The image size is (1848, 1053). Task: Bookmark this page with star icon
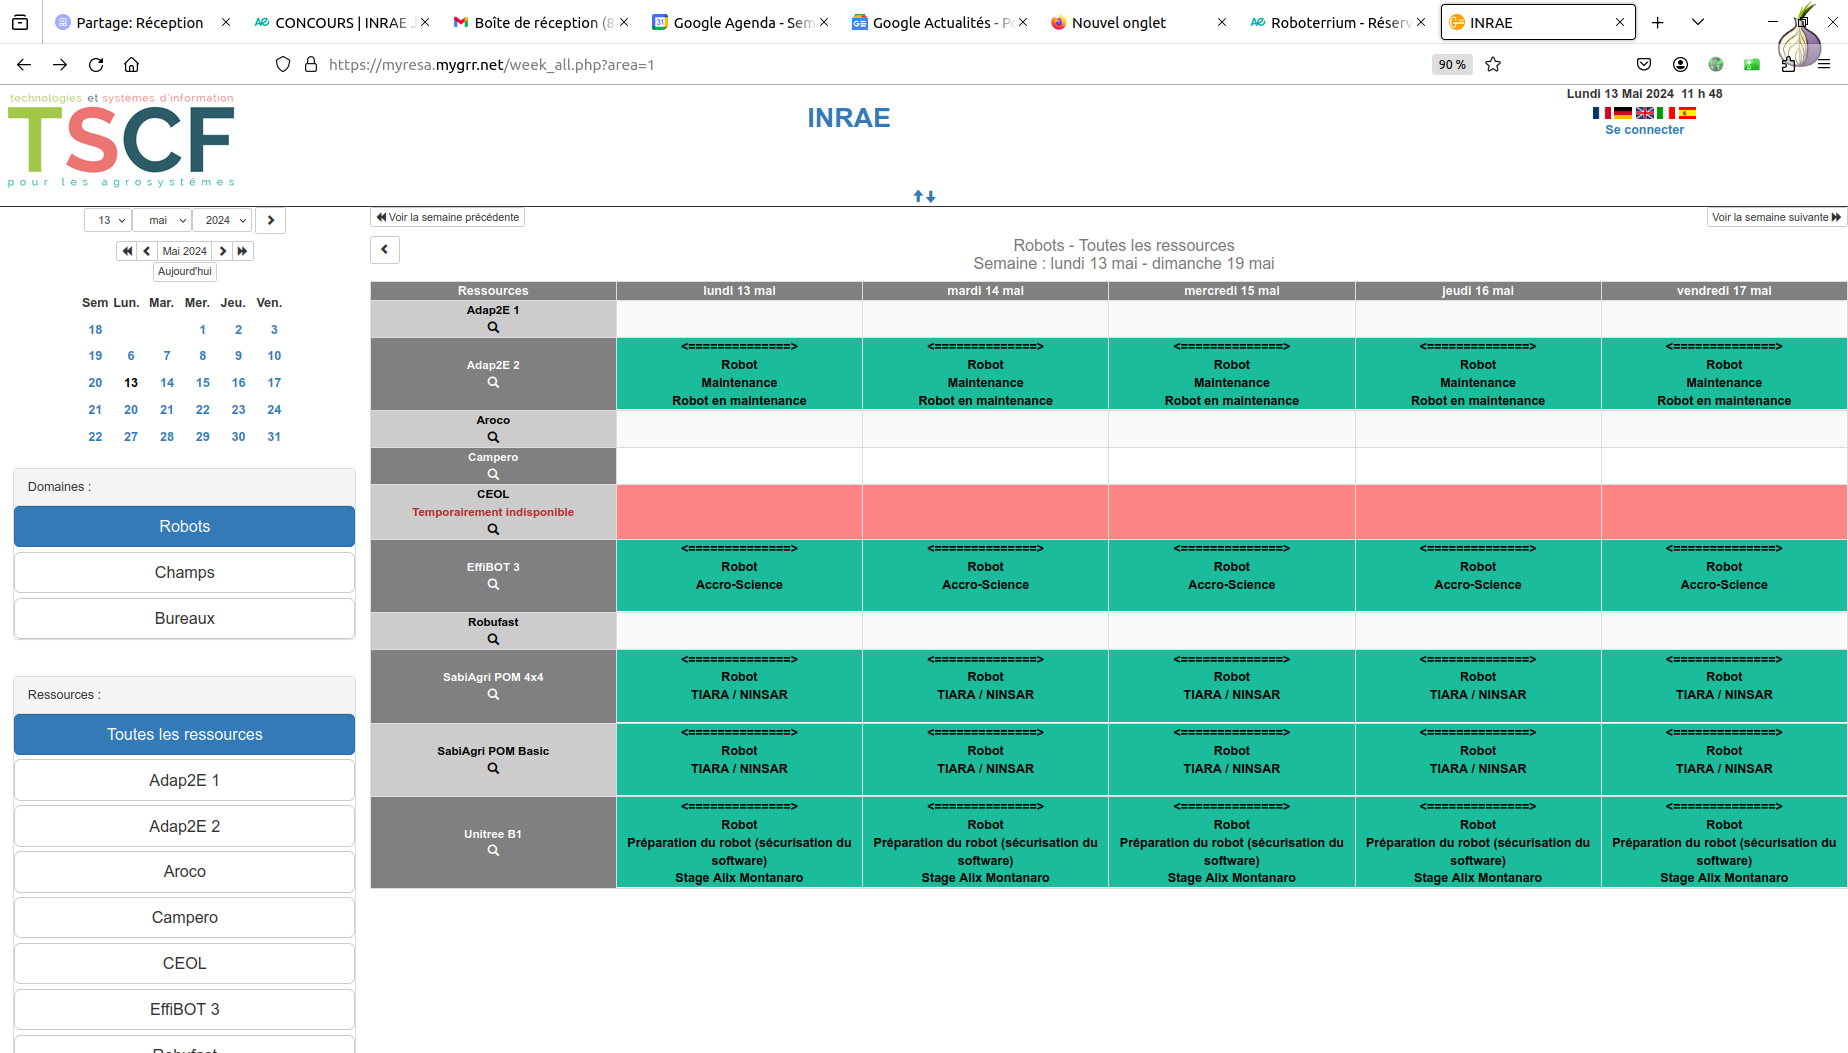tap(1493, 65)
